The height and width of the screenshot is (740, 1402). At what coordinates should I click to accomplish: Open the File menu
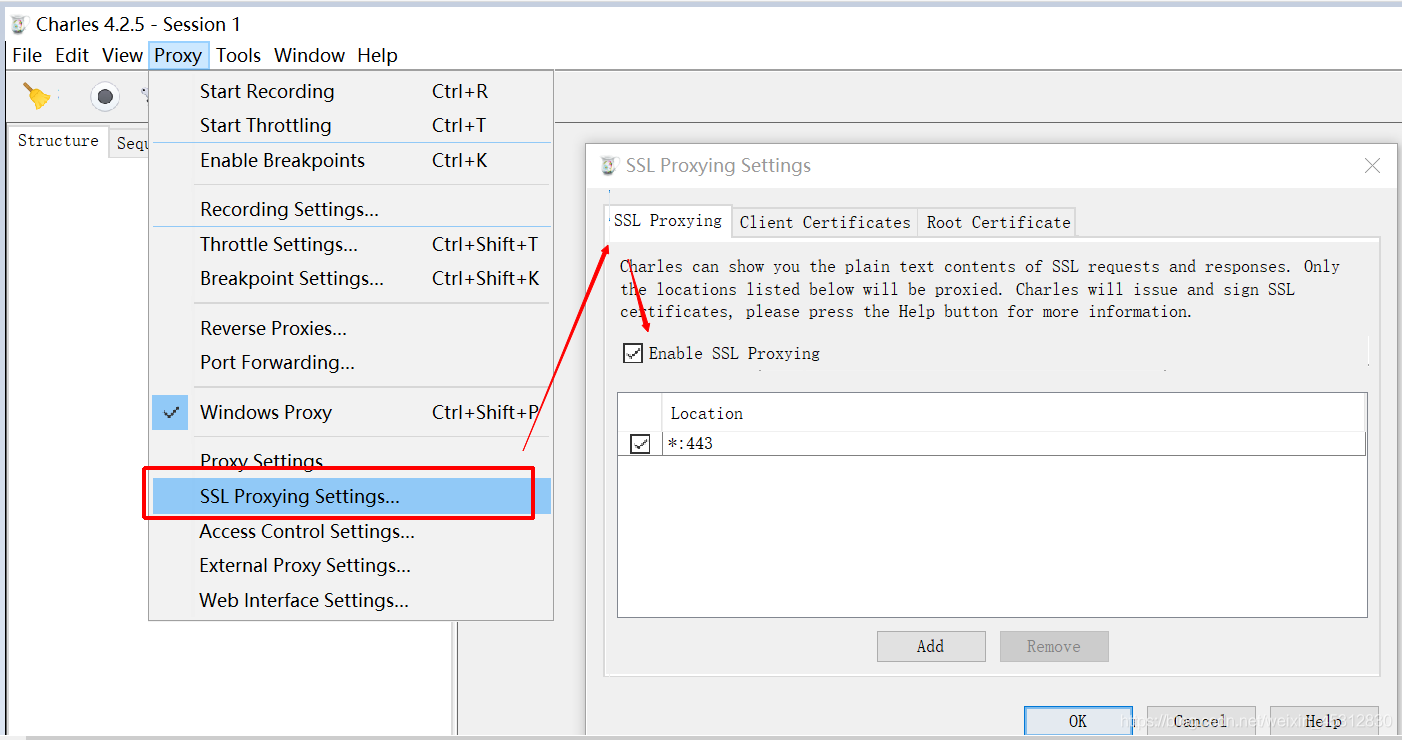[27, 55]
